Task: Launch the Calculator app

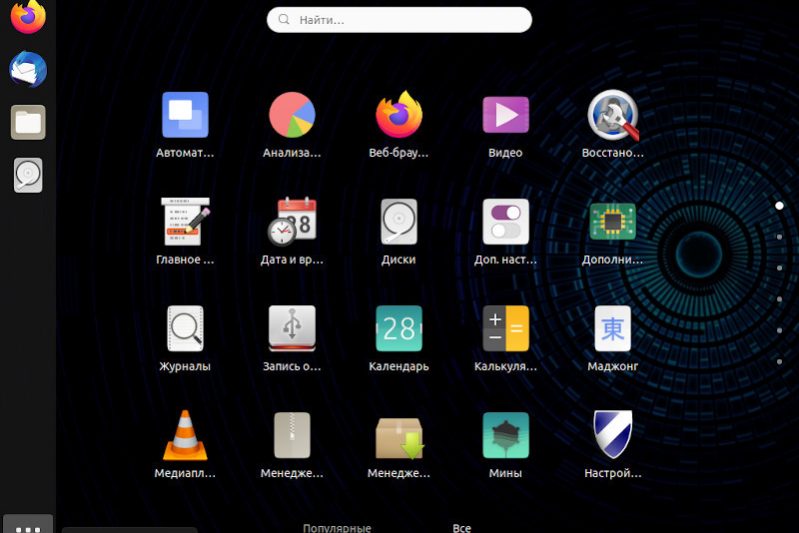Action: click(x=505, y=329)
